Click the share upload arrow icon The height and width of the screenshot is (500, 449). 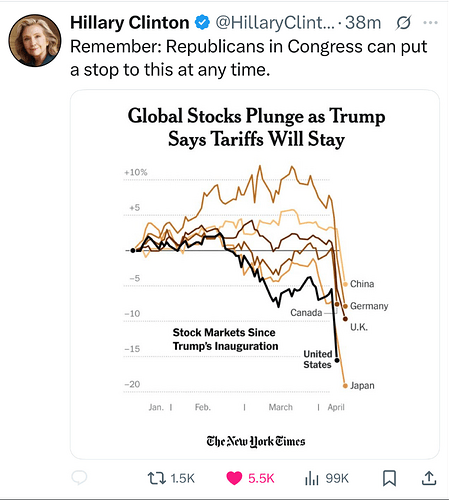429,478
